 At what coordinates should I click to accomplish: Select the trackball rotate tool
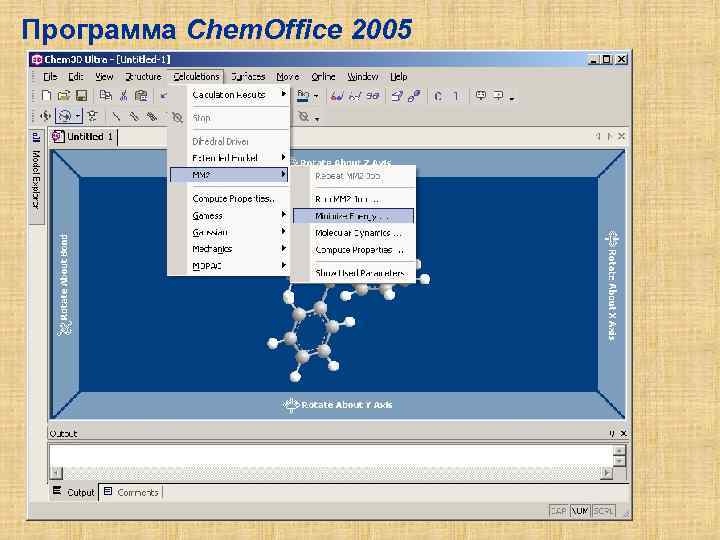tap(64, 116)
